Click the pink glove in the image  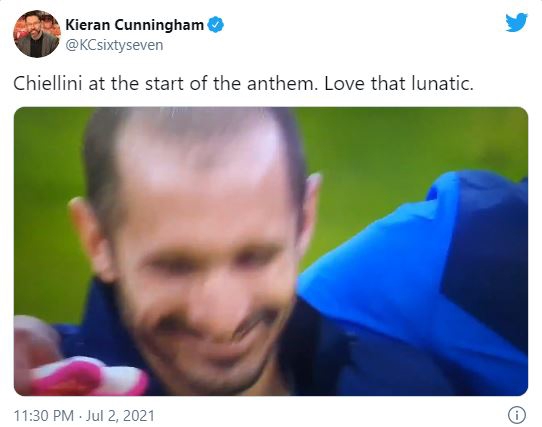80,373
